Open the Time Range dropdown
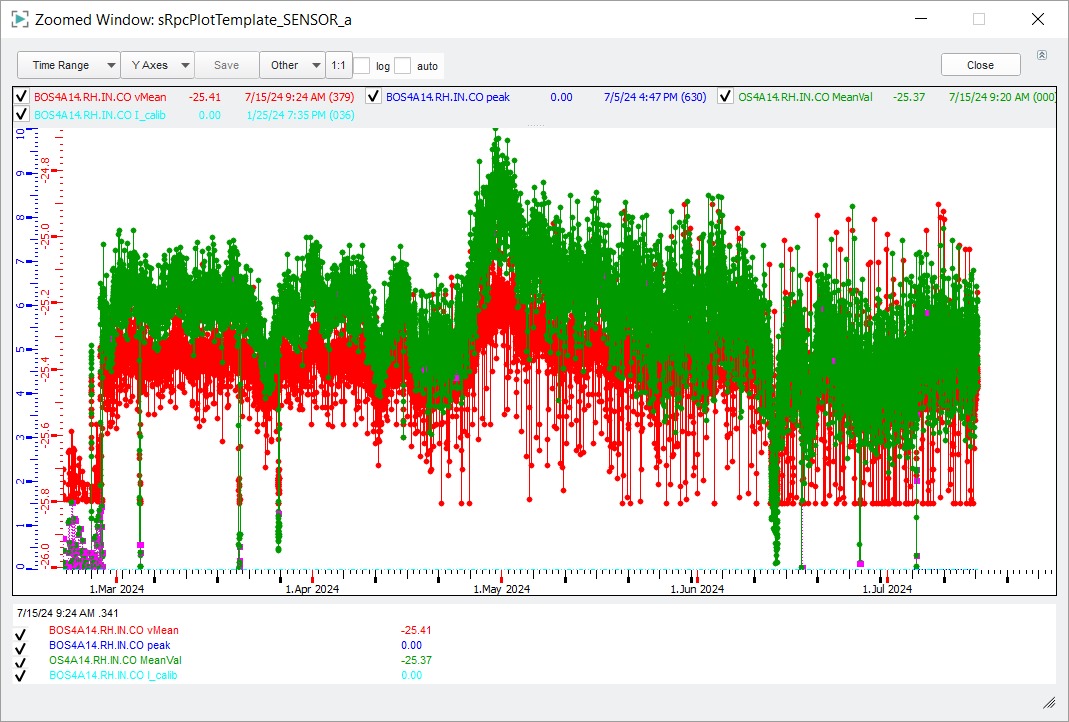Screen dimensions: 1069x722 pyautogui.click(x=69, y=65)
